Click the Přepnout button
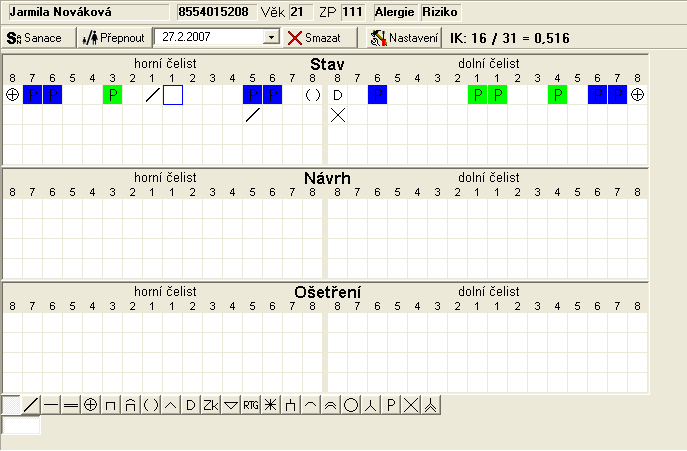The height and width of the screenshot is (451, 687). [113, 37]
